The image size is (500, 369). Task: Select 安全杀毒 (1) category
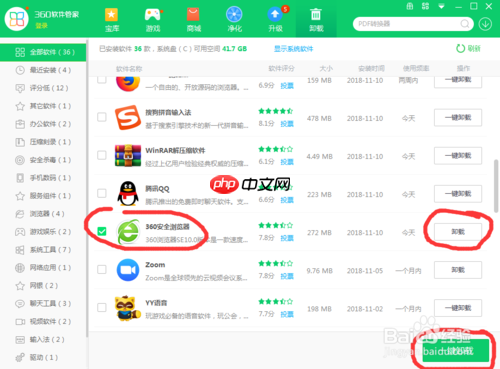coord(43,160)
